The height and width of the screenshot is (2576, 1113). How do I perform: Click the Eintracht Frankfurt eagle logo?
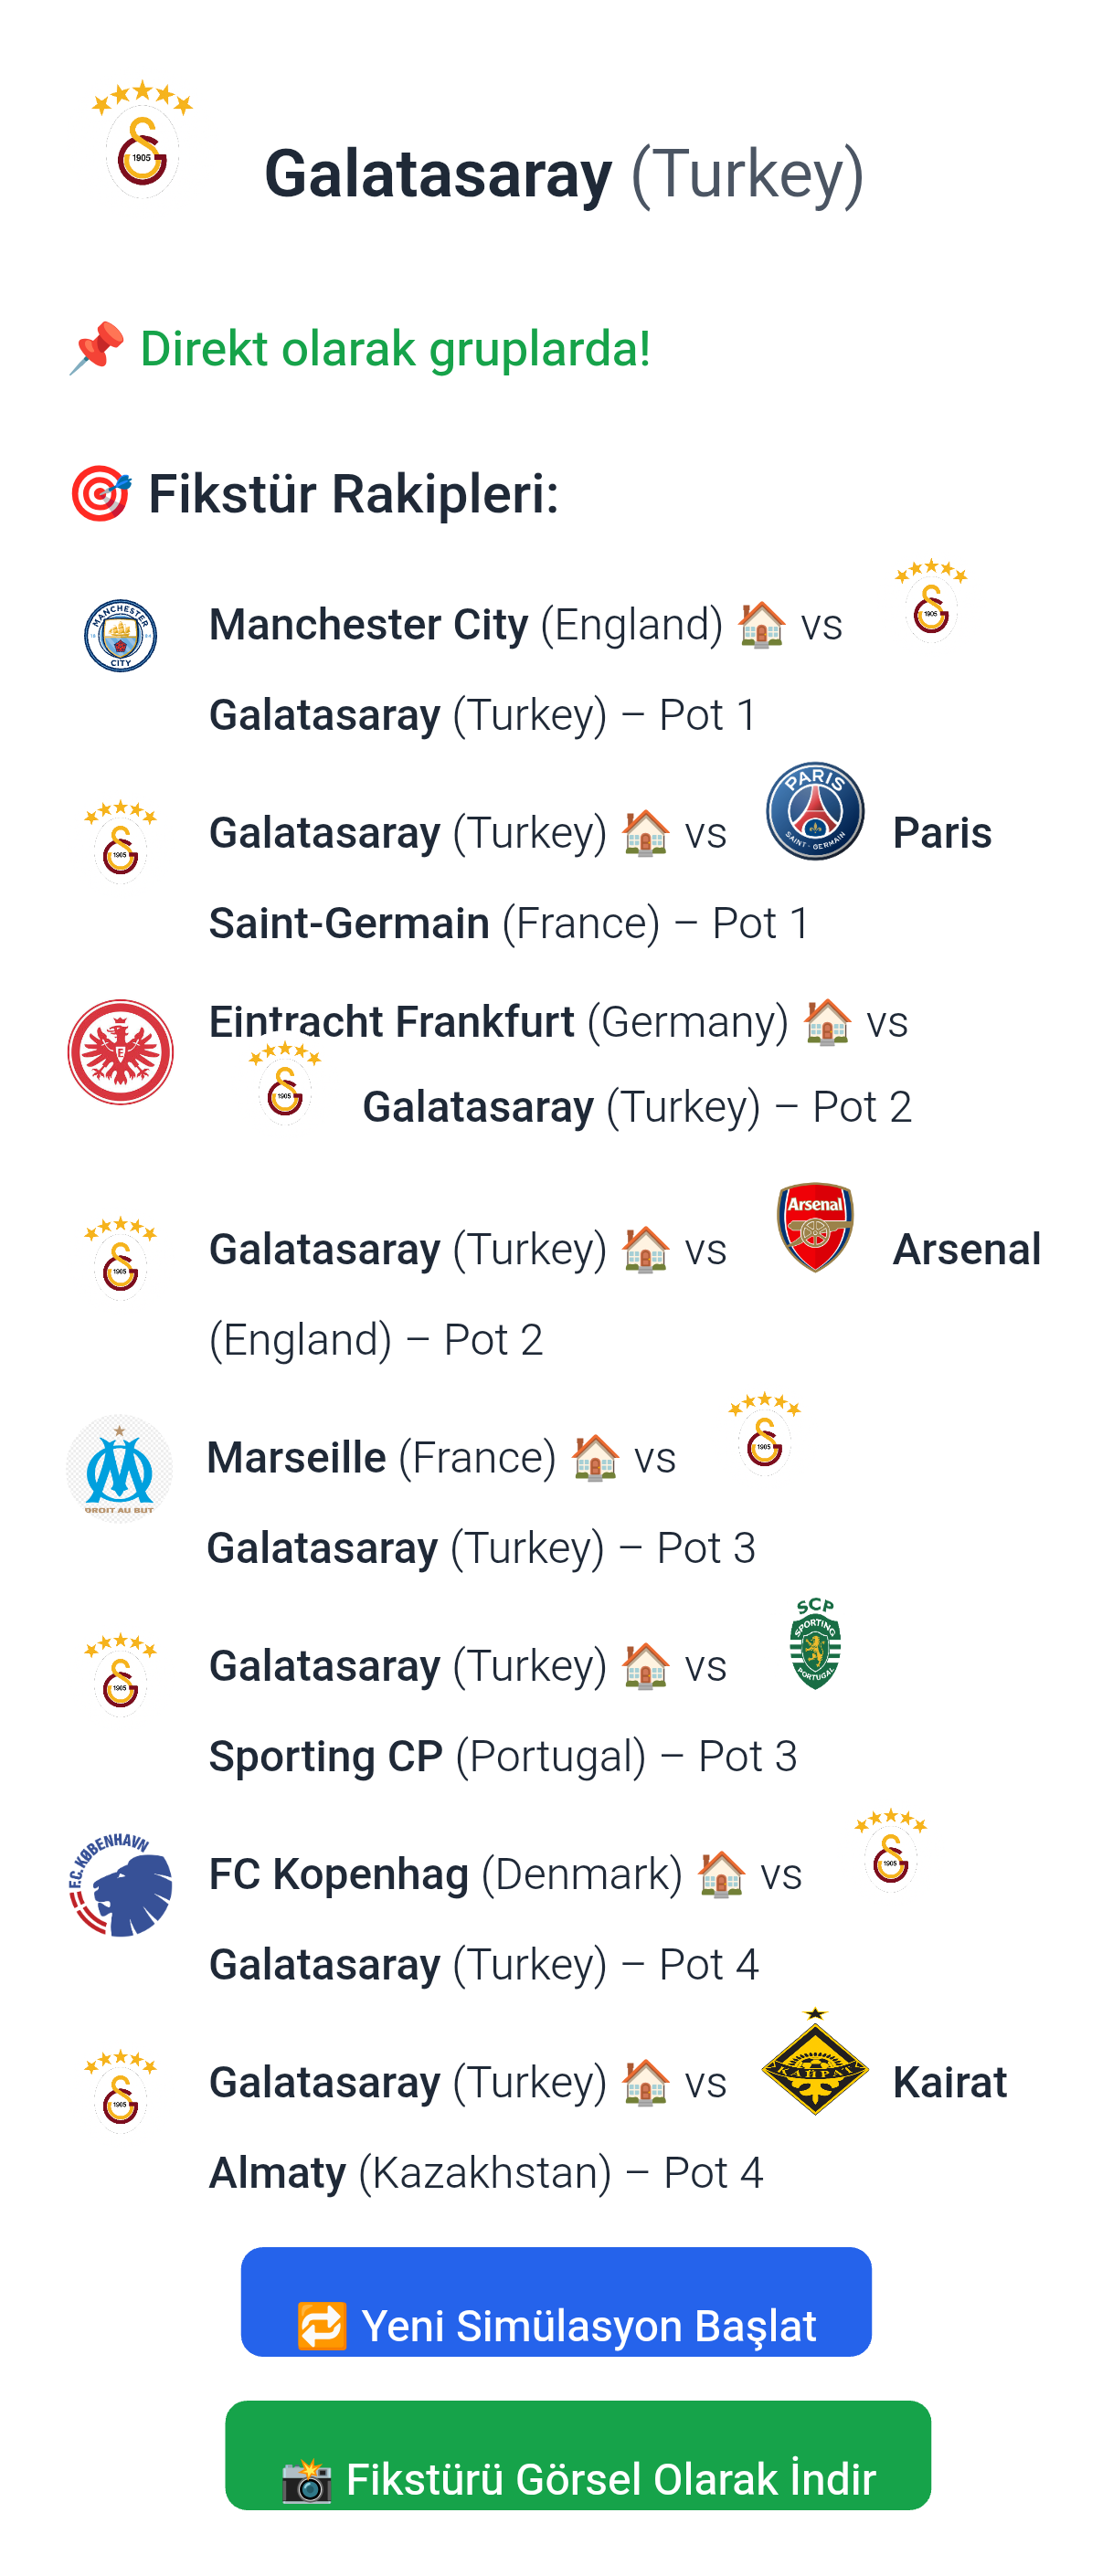tap(120, 1052)
